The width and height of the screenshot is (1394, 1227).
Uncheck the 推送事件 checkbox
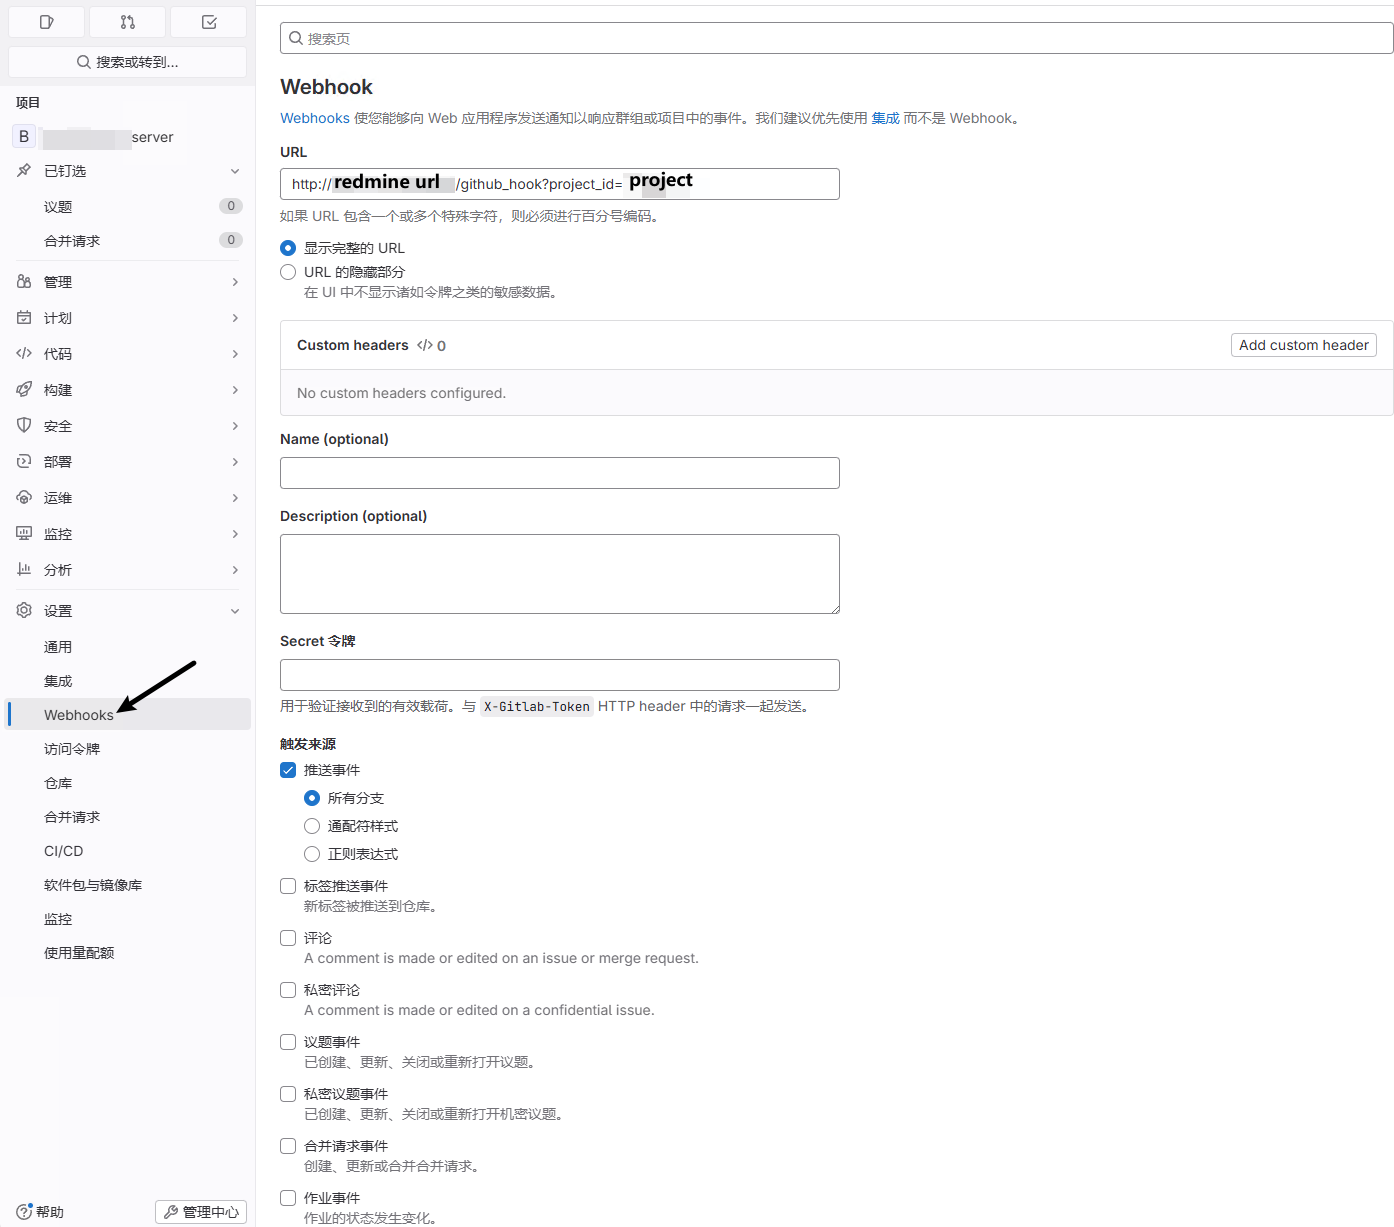[x=288, y=770]
